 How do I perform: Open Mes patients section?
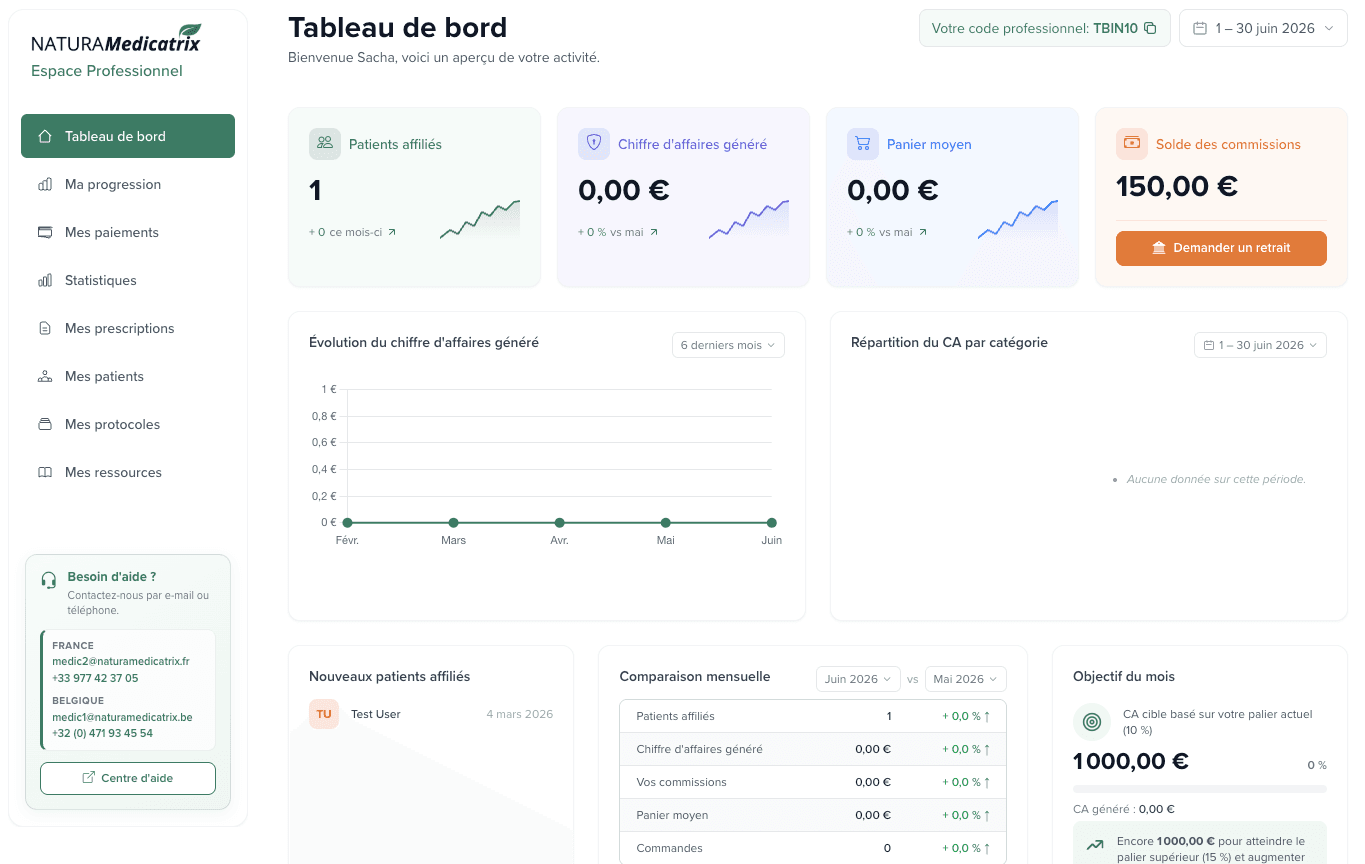click(x=128, y=376)
